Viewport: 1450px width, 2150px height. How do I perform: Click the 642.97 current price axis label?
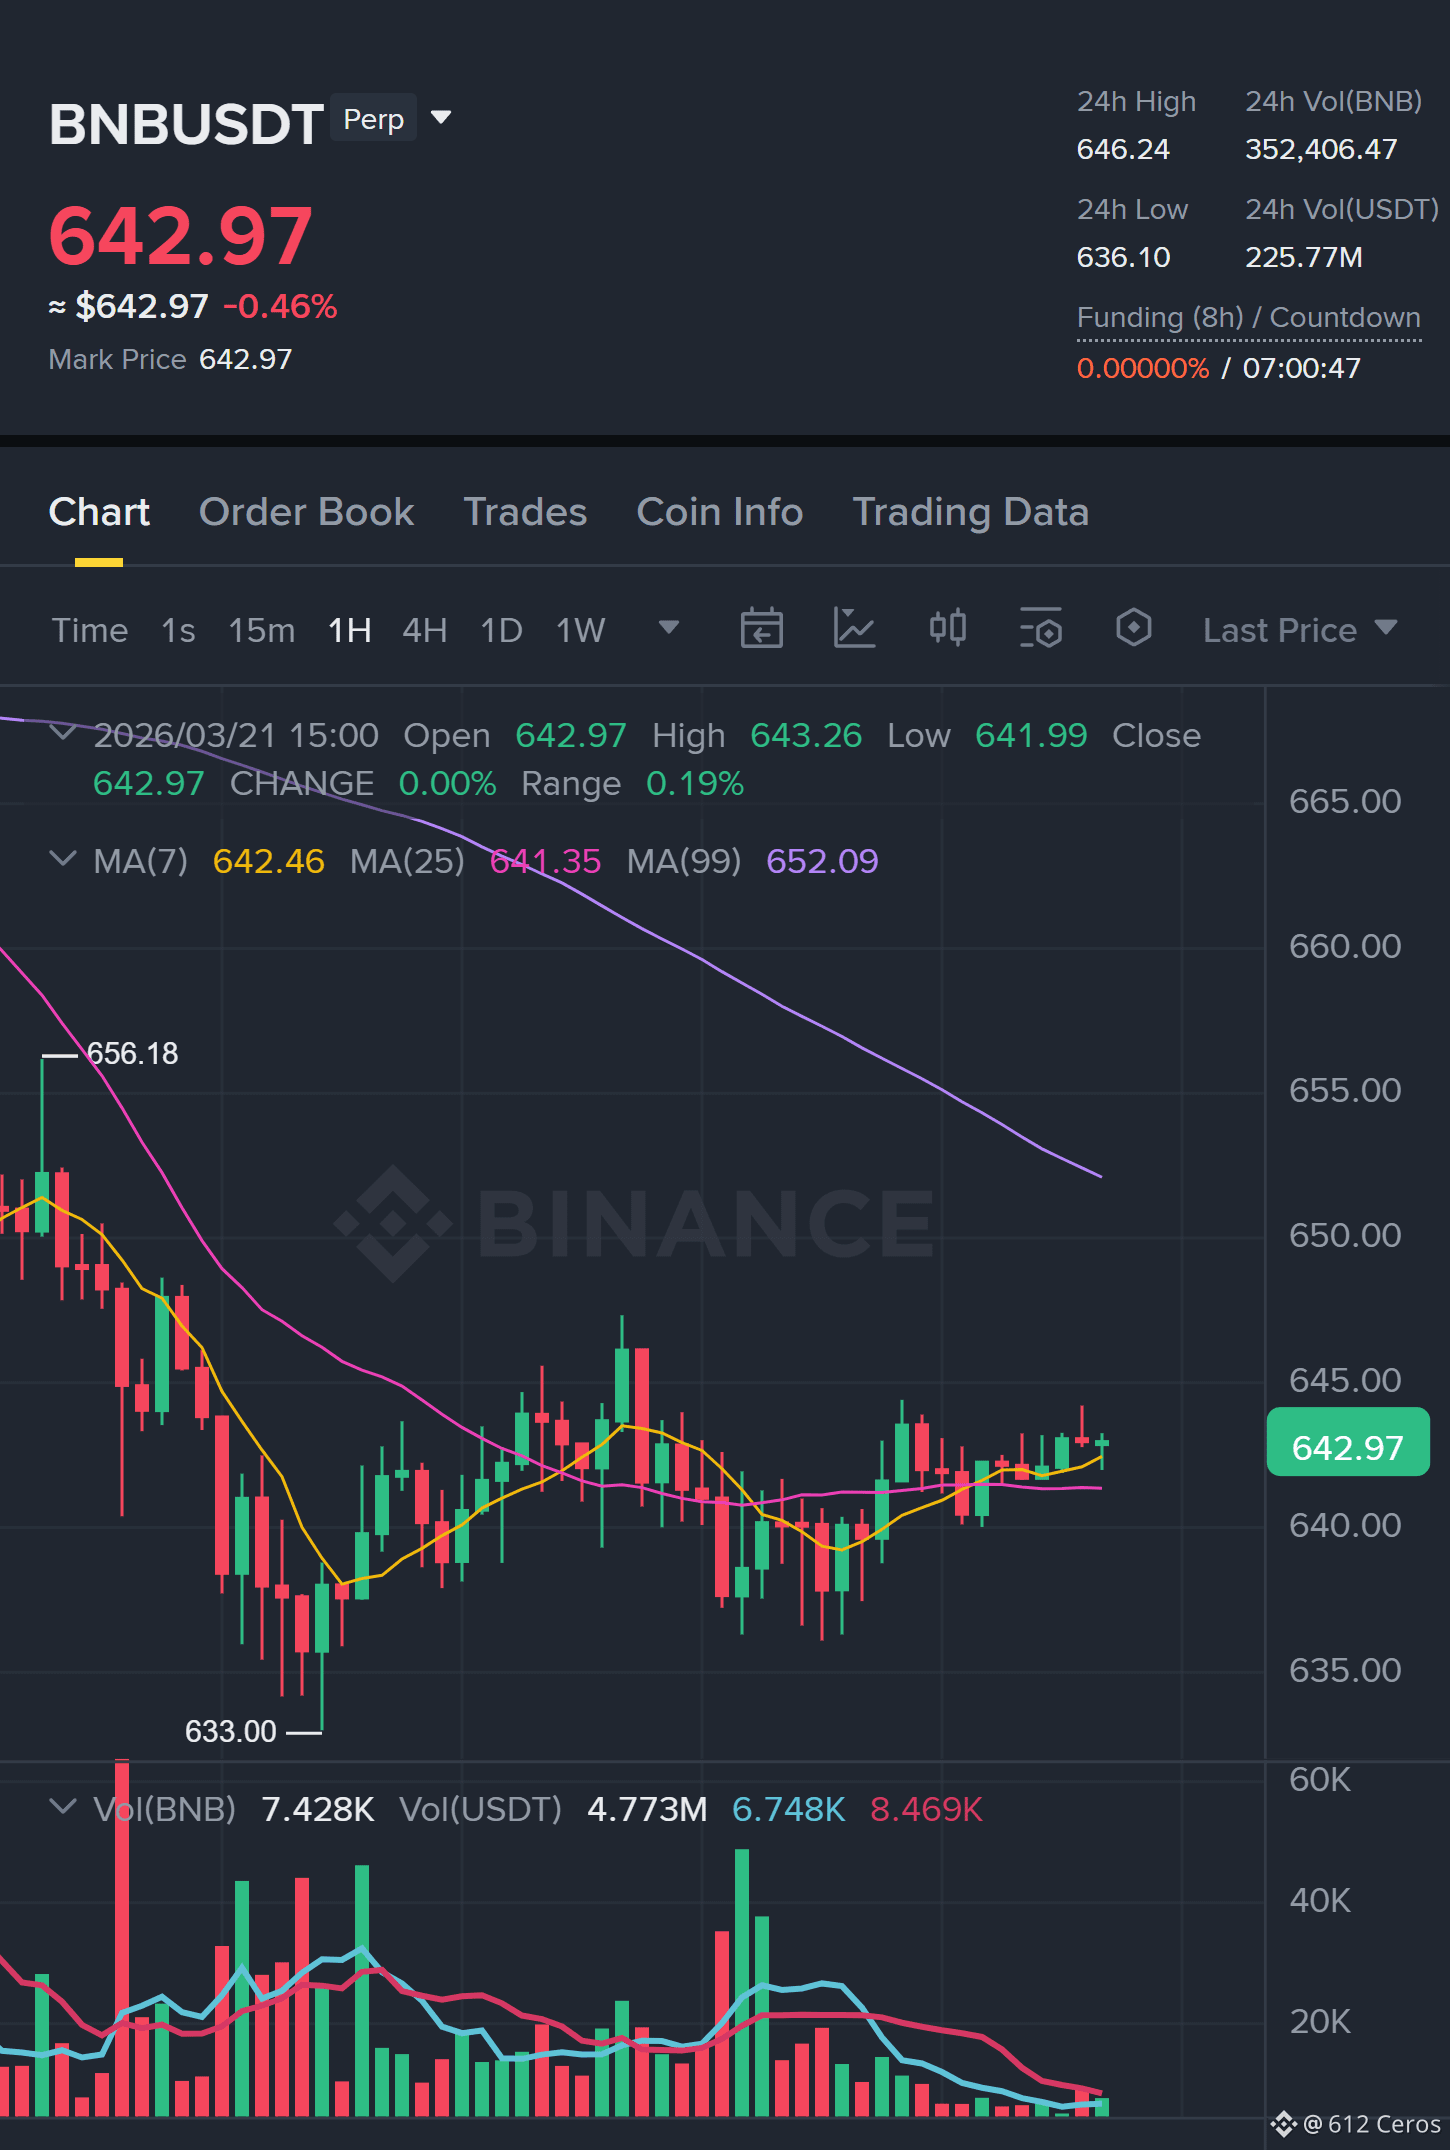point(1347,1442)
